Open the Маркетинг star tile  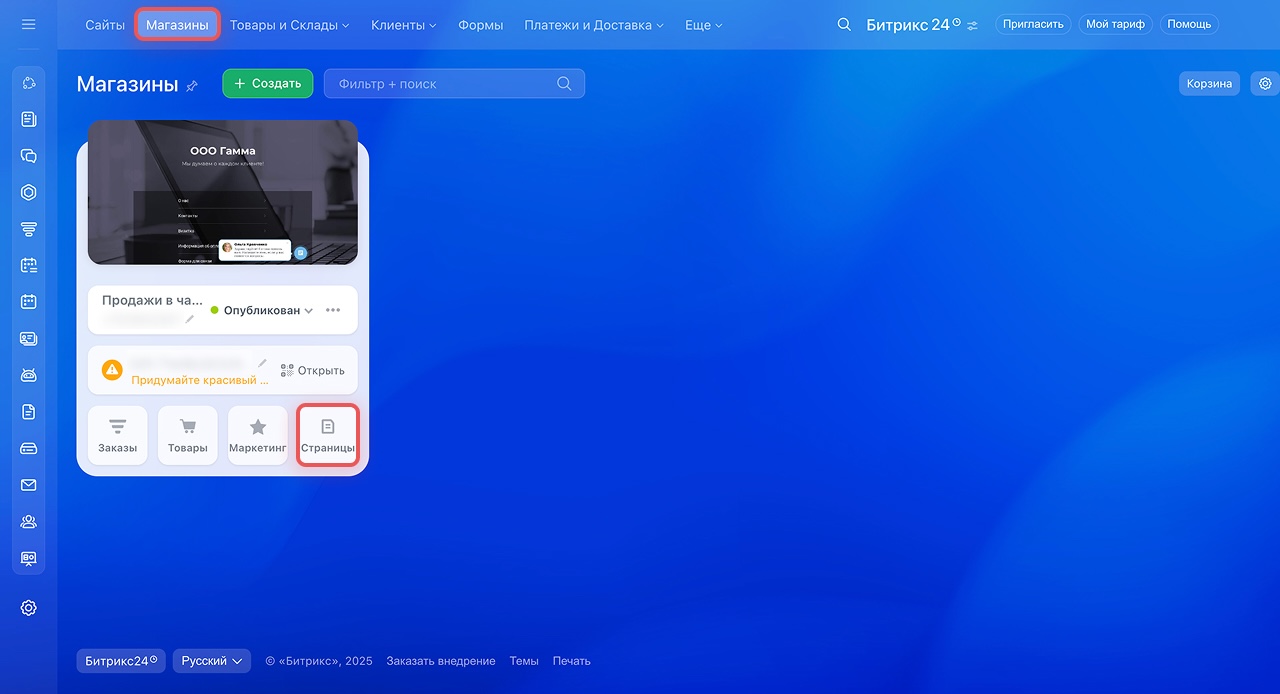pyautogui.click(x=258, y=435)
